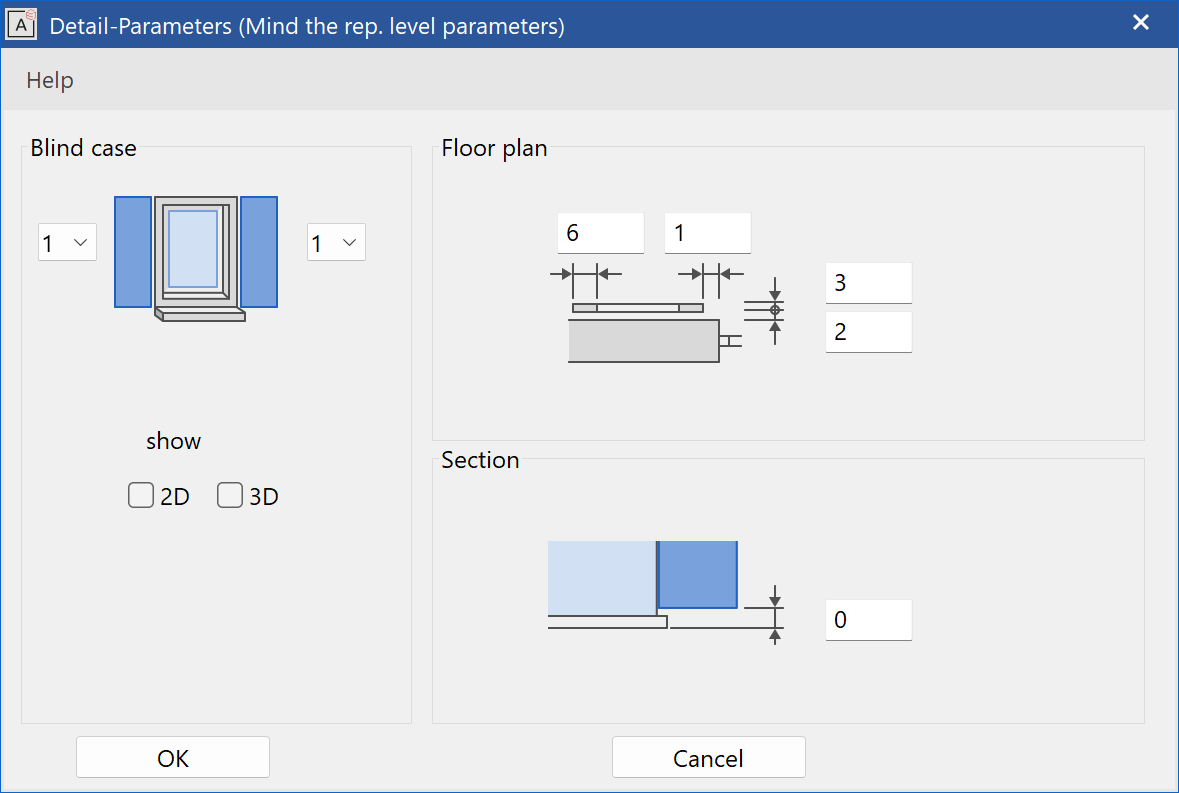Click the floor plan field containing 1
This screenshot has height=793, width=1179.
(708, 233)
